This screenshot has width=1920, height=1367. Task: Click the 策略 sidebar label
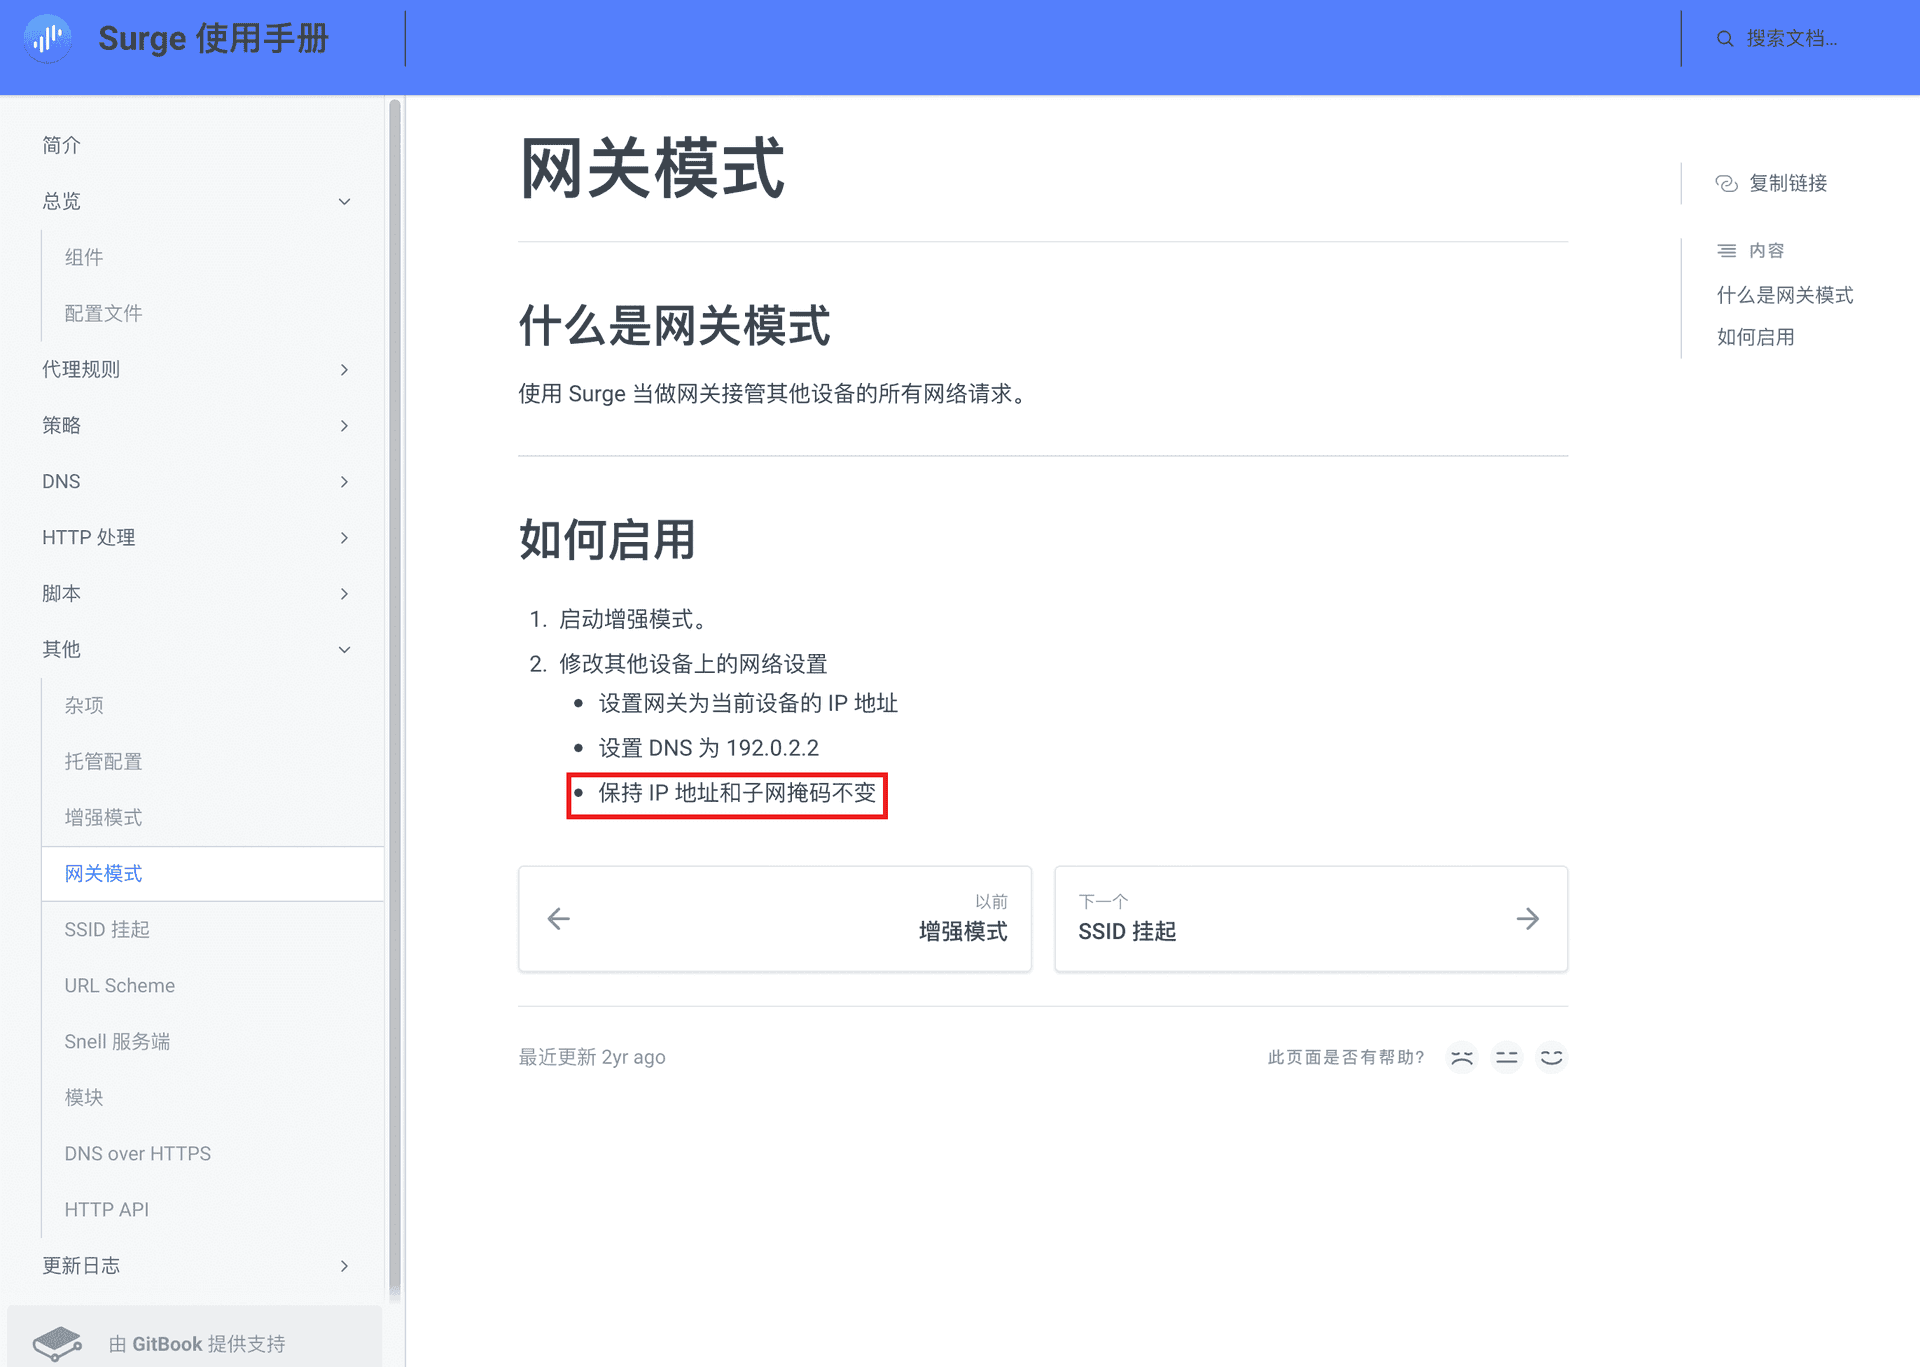point(61,425)
